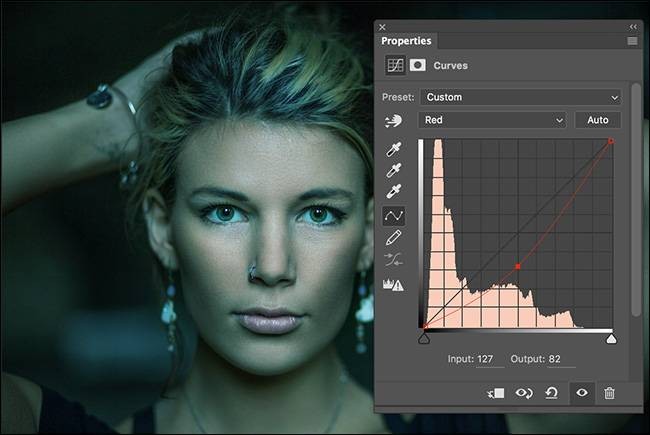The height and width of the screenshot is (435, 650).
Task: Click the 'Curves' label text
Action: 451,66
